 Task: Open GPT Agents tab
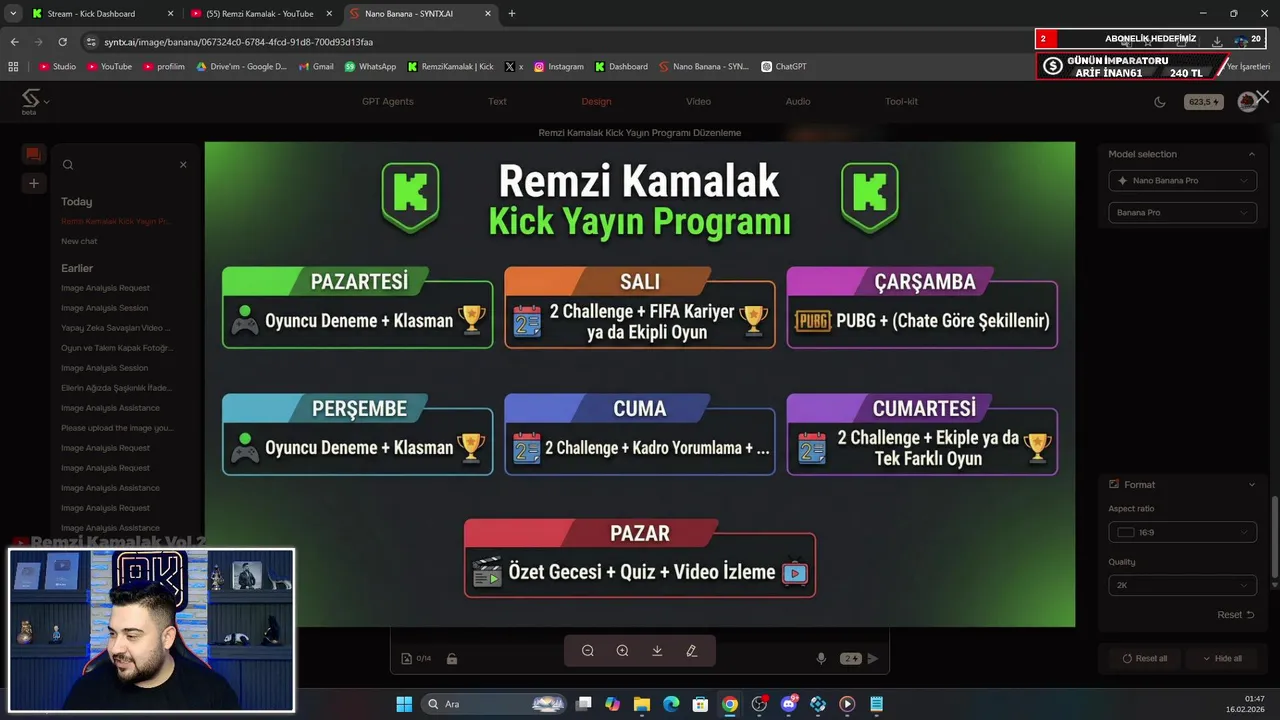[387, 101]
